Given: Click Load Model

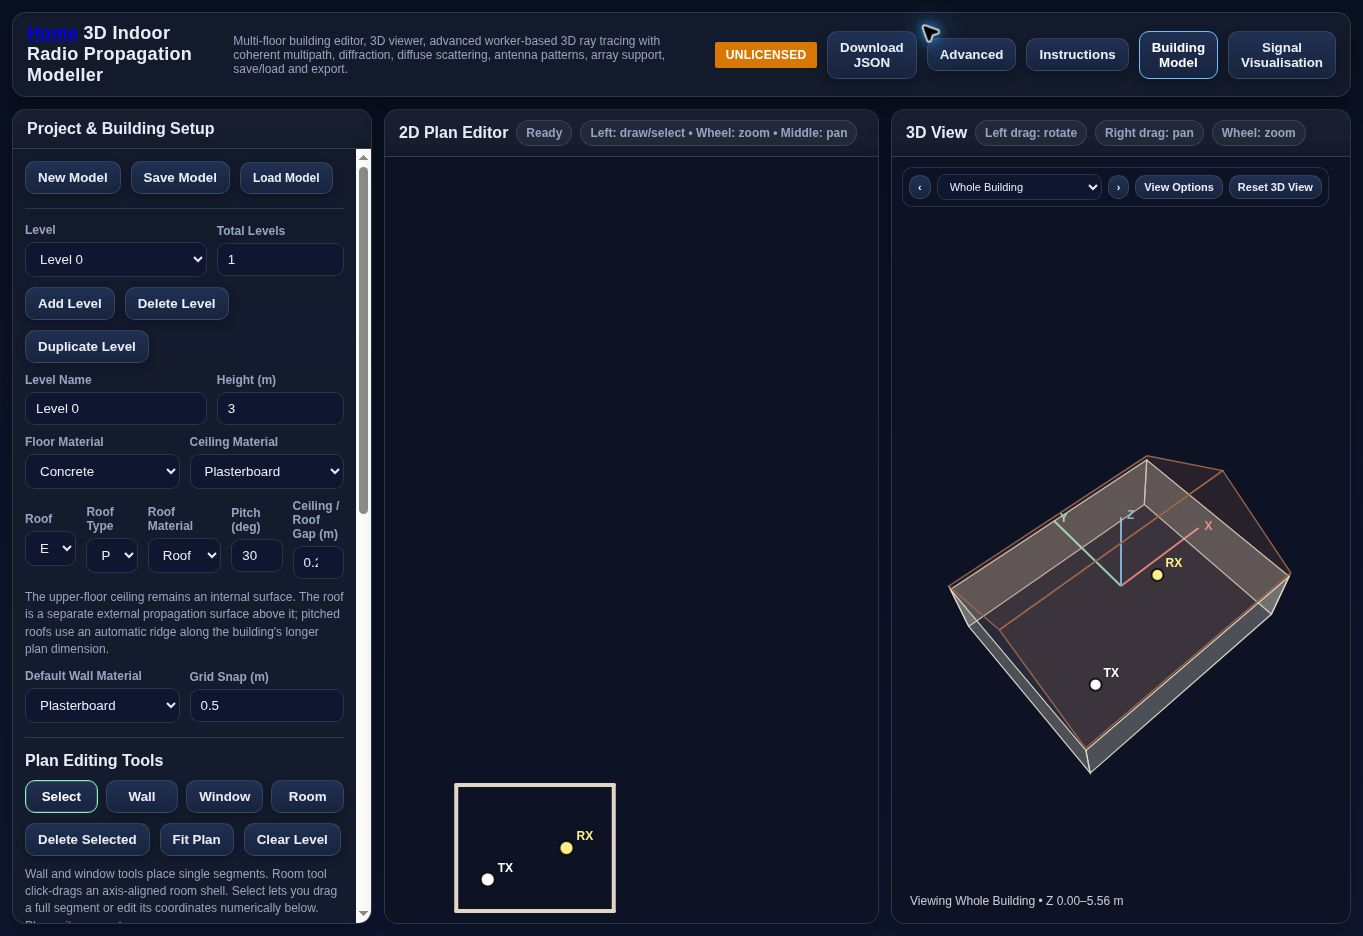Looking at the screenshot, I should (x=286, y=178).
